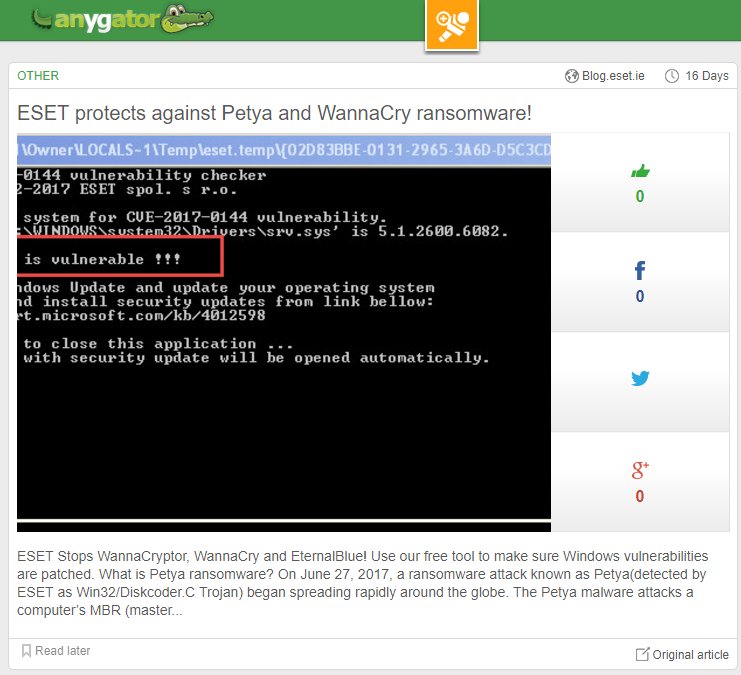Click the article excerpt about WannaCryptor
Viewport: 741px width, 675px height.
[x=368, y=583]
